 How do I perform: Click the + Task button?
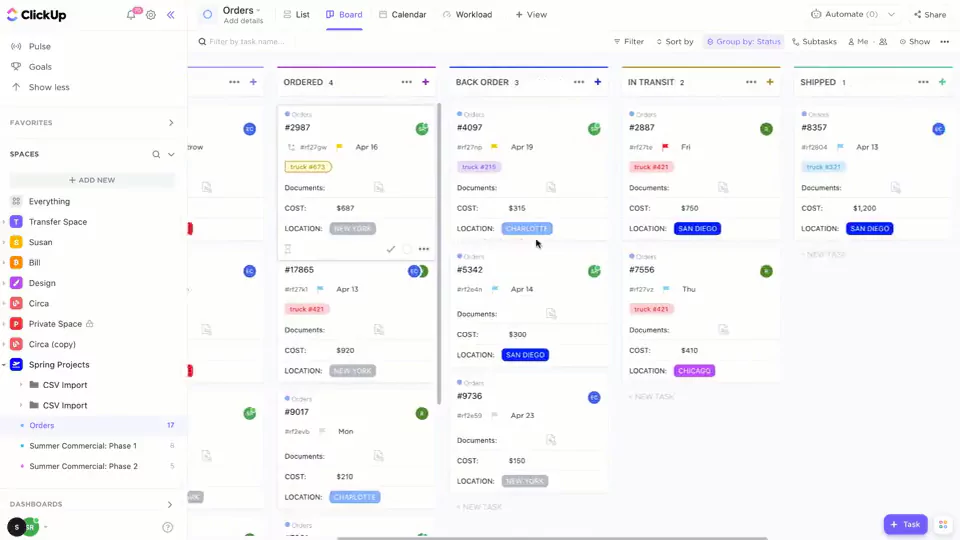click(x=906, y=525)
